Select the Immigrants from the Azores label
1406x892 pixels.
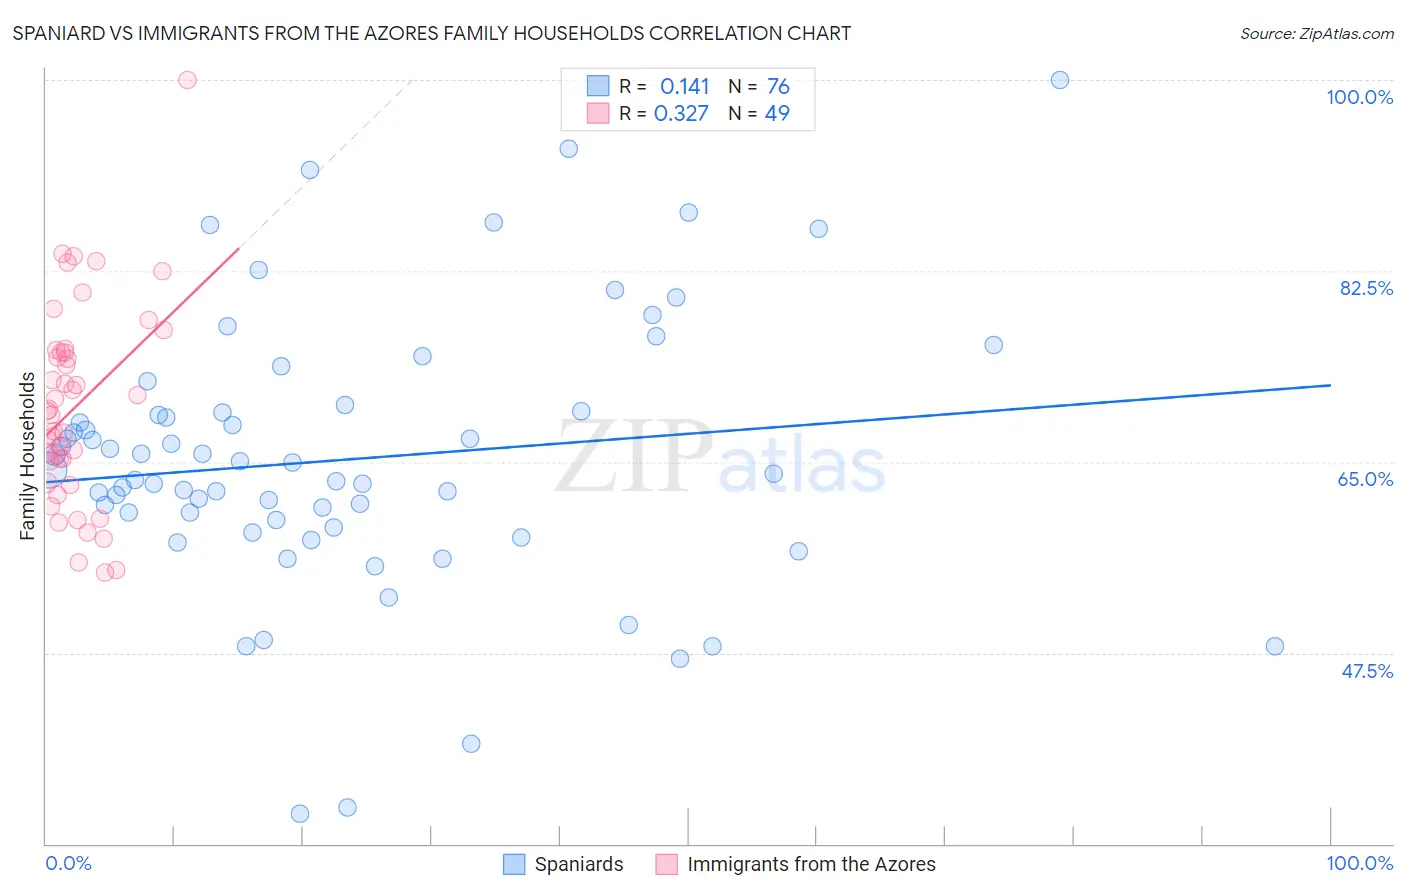coord(812,864)
